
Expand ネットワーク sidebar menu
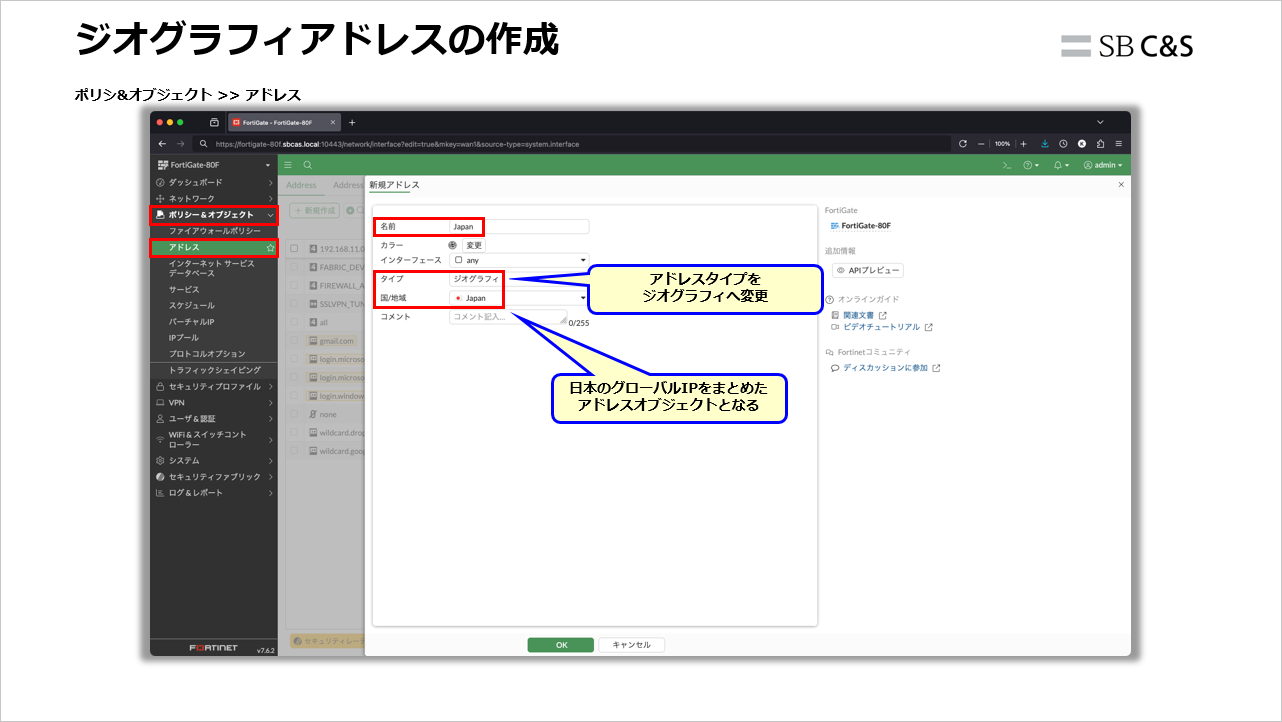[x=213, y=199]
